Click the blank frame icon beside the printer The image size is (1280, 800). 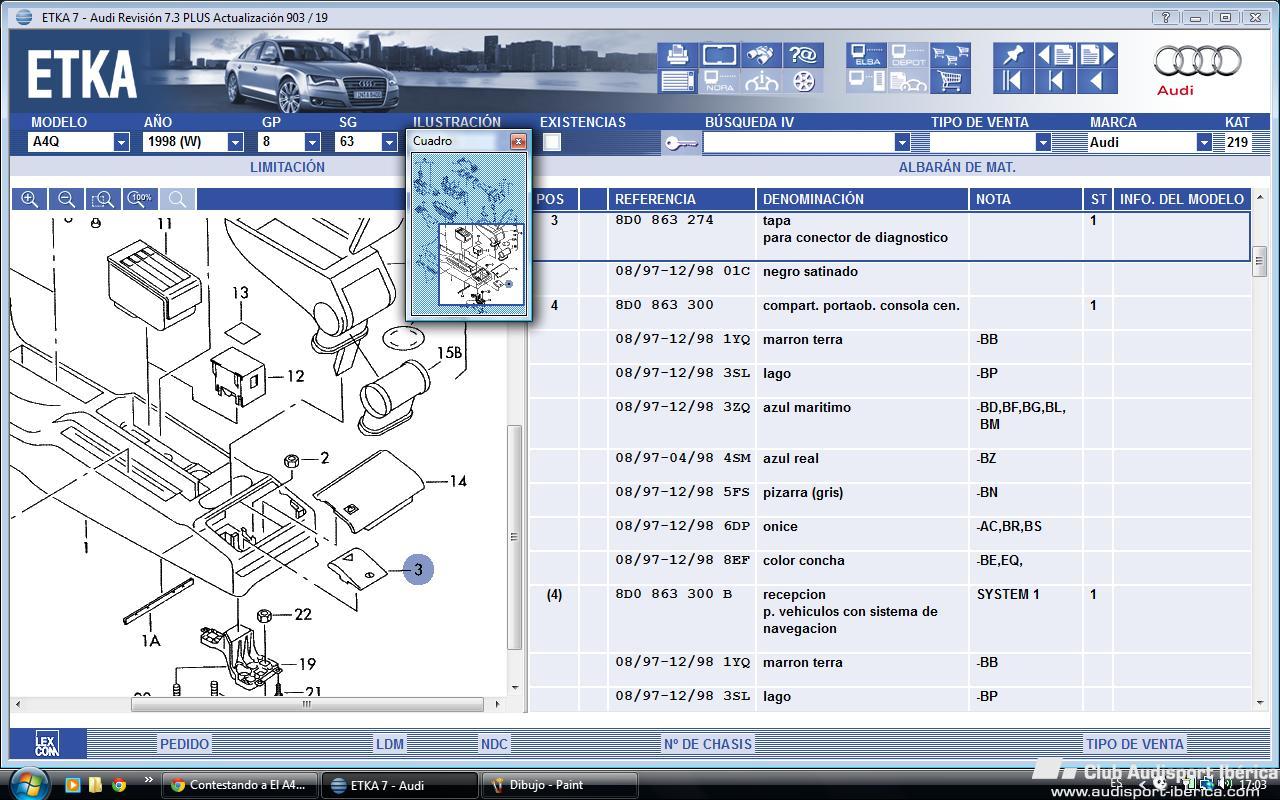pos(720,55)
